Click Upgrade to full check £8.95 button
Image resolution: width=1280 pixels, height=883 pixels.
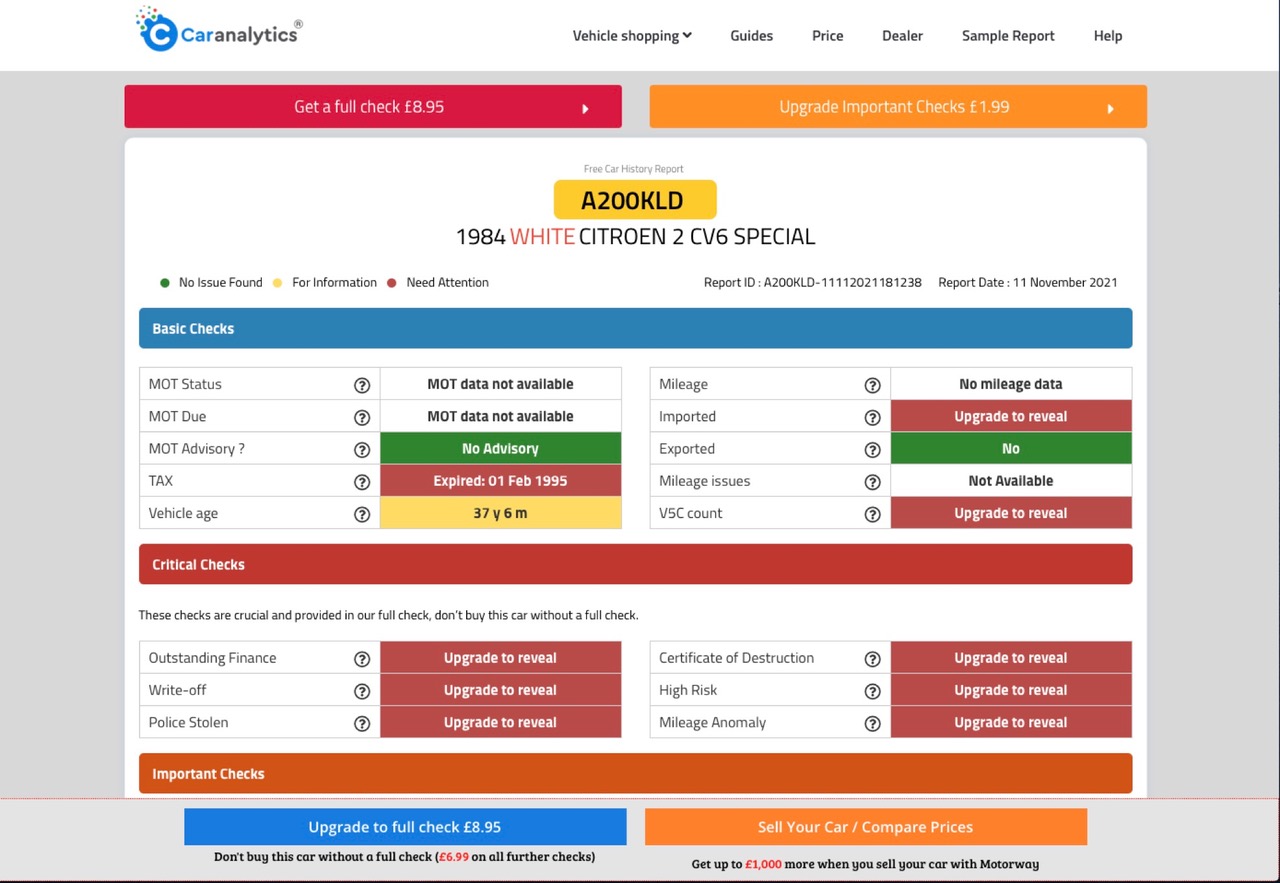tap(404, 827)
